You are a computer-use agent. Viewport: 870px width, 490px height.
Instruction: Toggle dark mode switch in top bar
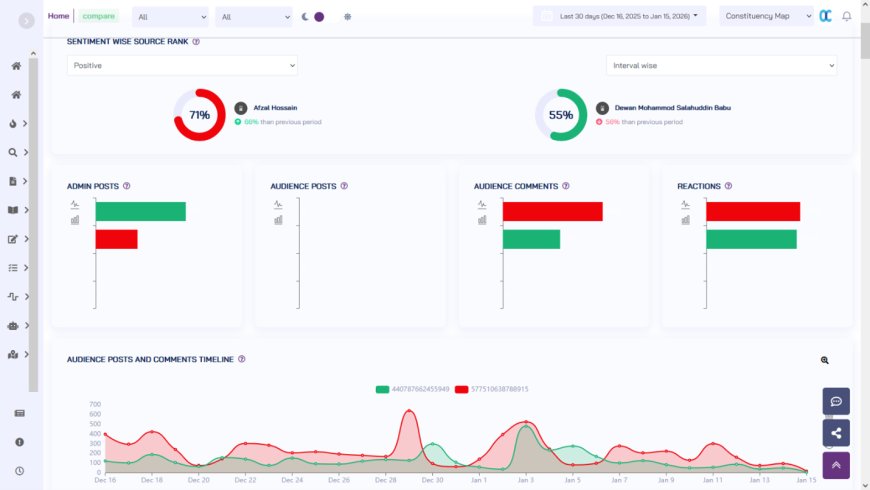(313, 17)
